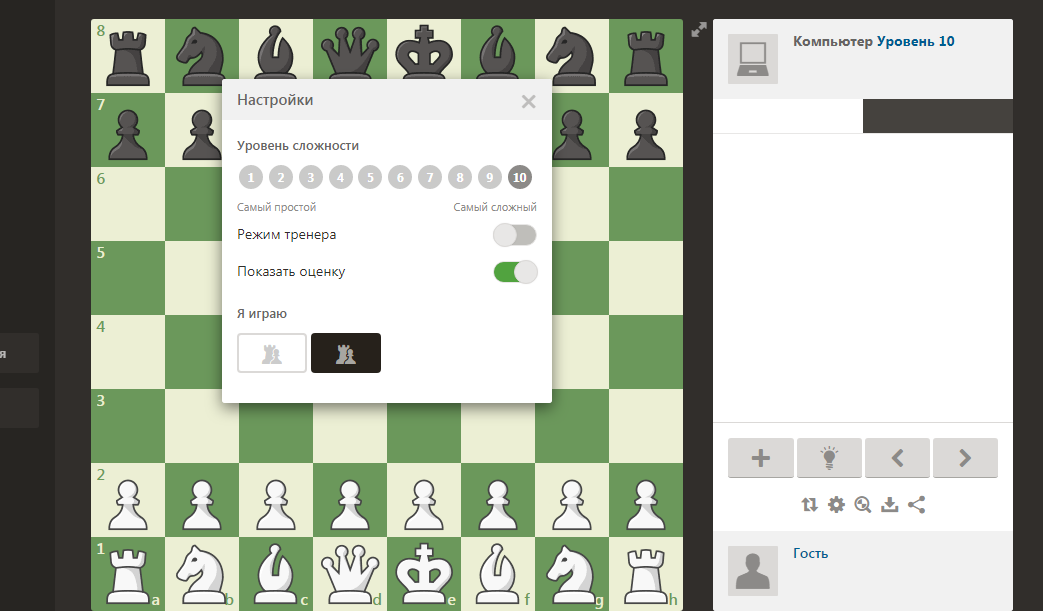This screenshot has height=611, width=1043.
Task: Download the game with download icon
Action: pos(889,505)
